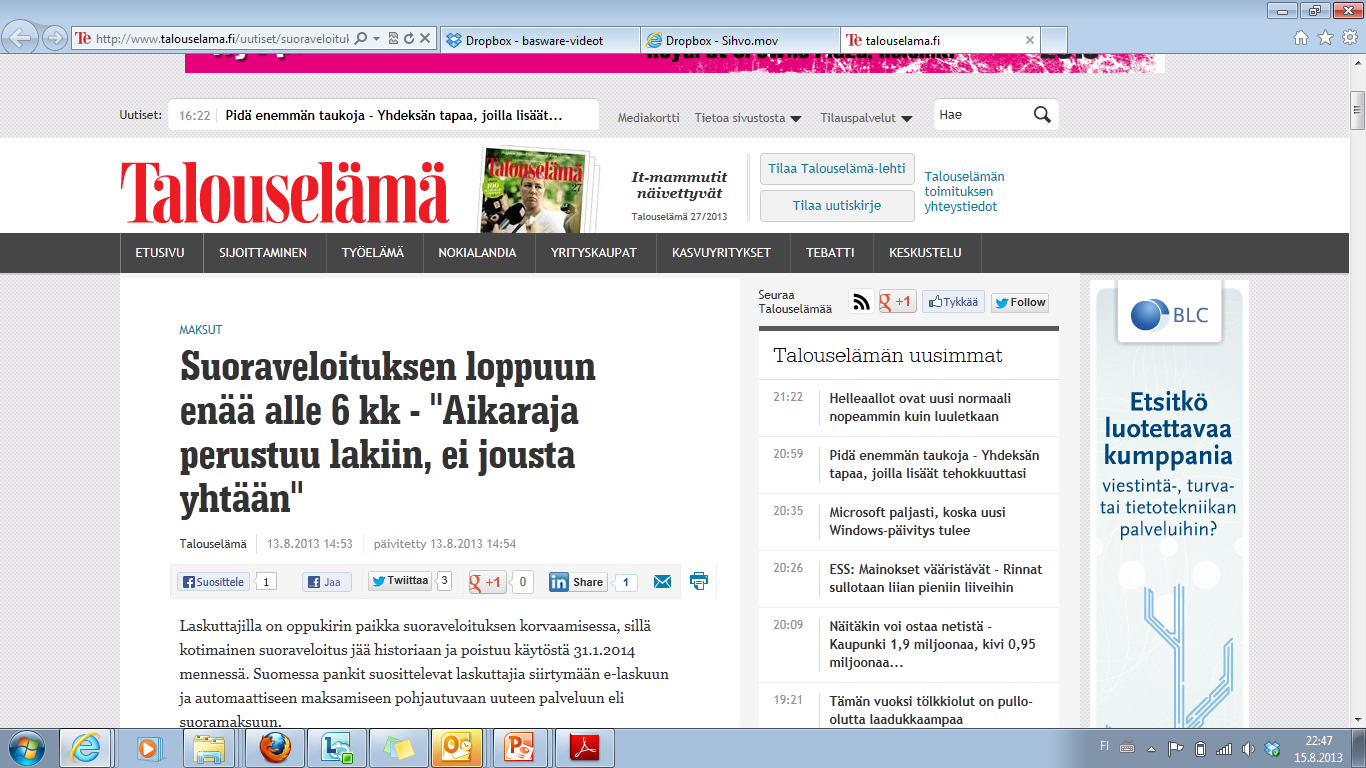This screenshot has height=768, width=1366.
Task: Open the browser Home icon
Action: tap(1301, 38)
